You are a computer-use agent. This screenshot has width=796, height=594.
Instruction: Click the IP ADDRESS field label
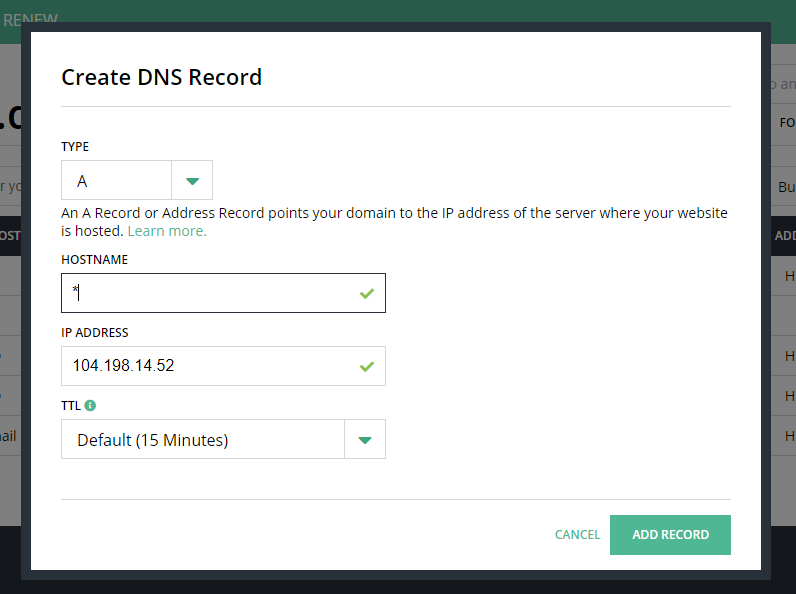(95, 333)
